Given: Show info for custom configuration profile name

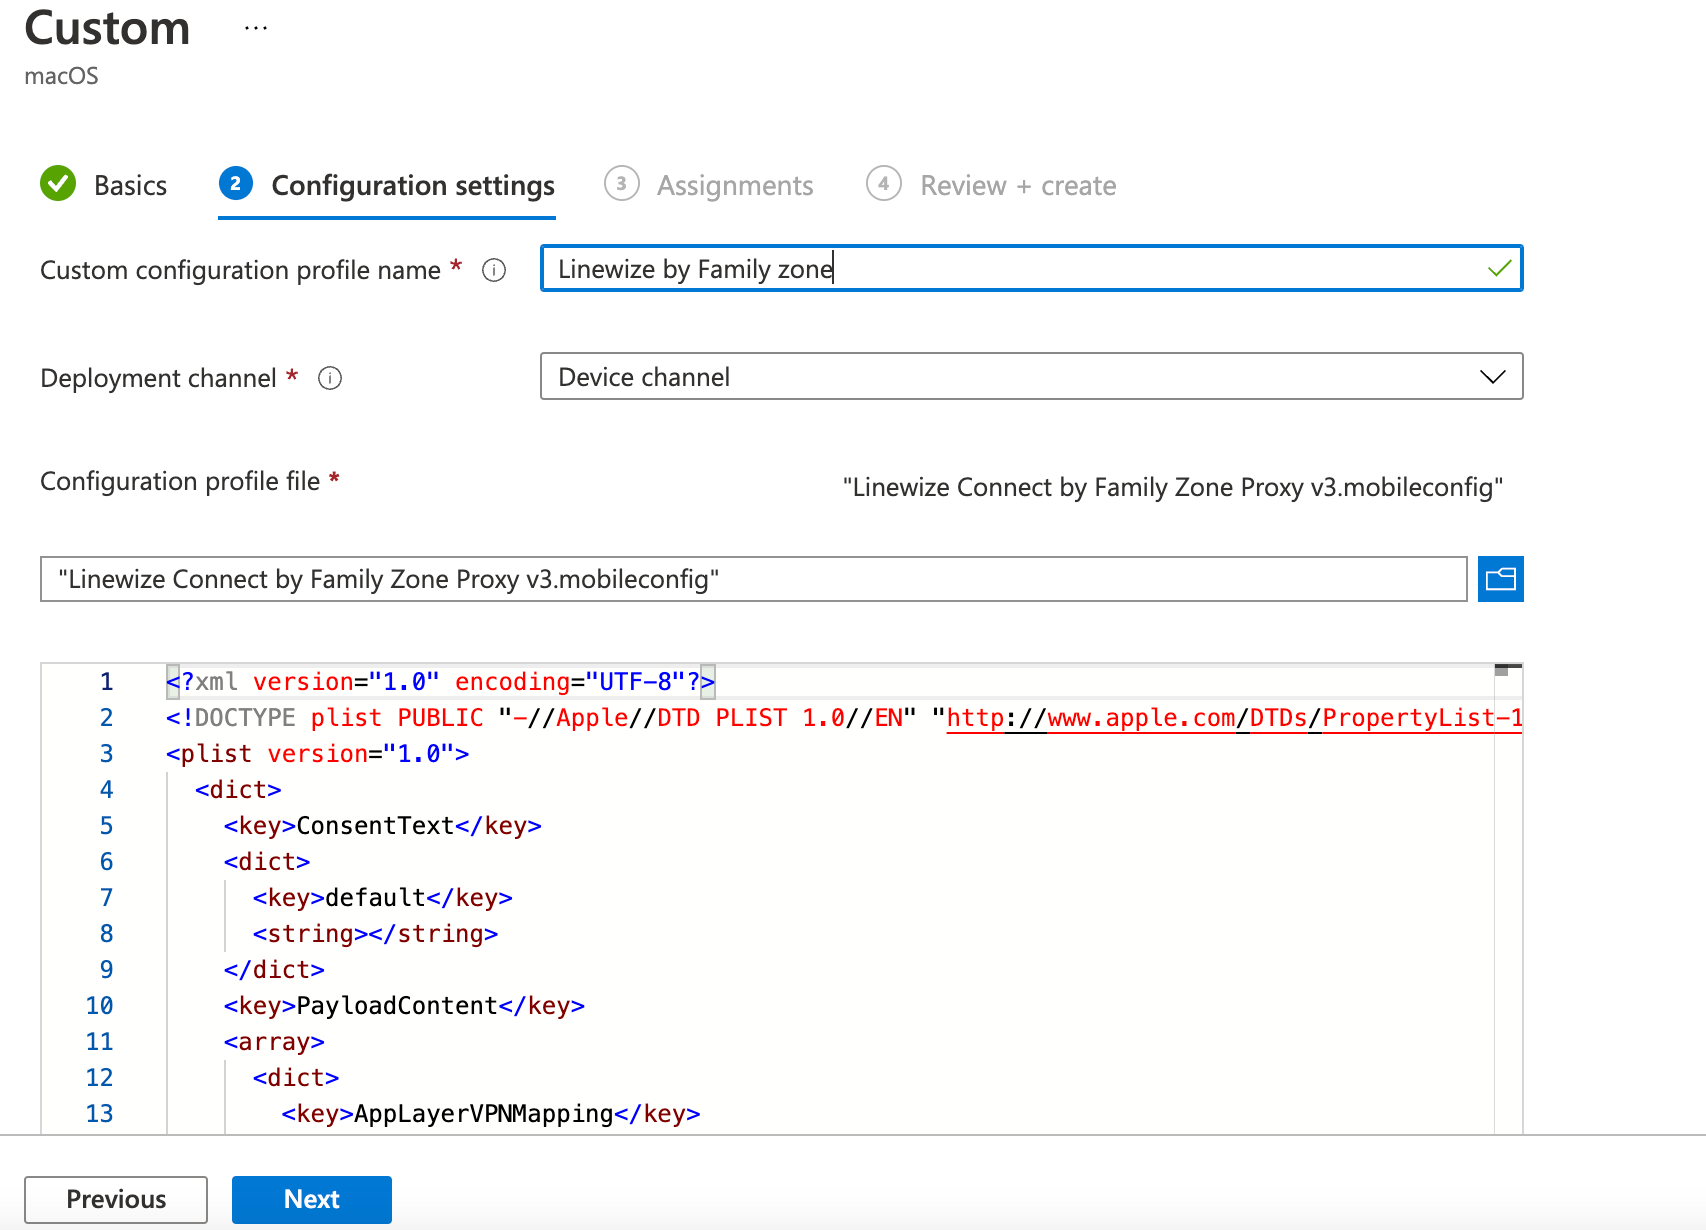Looking at the screenshot, I should [494, 270].
